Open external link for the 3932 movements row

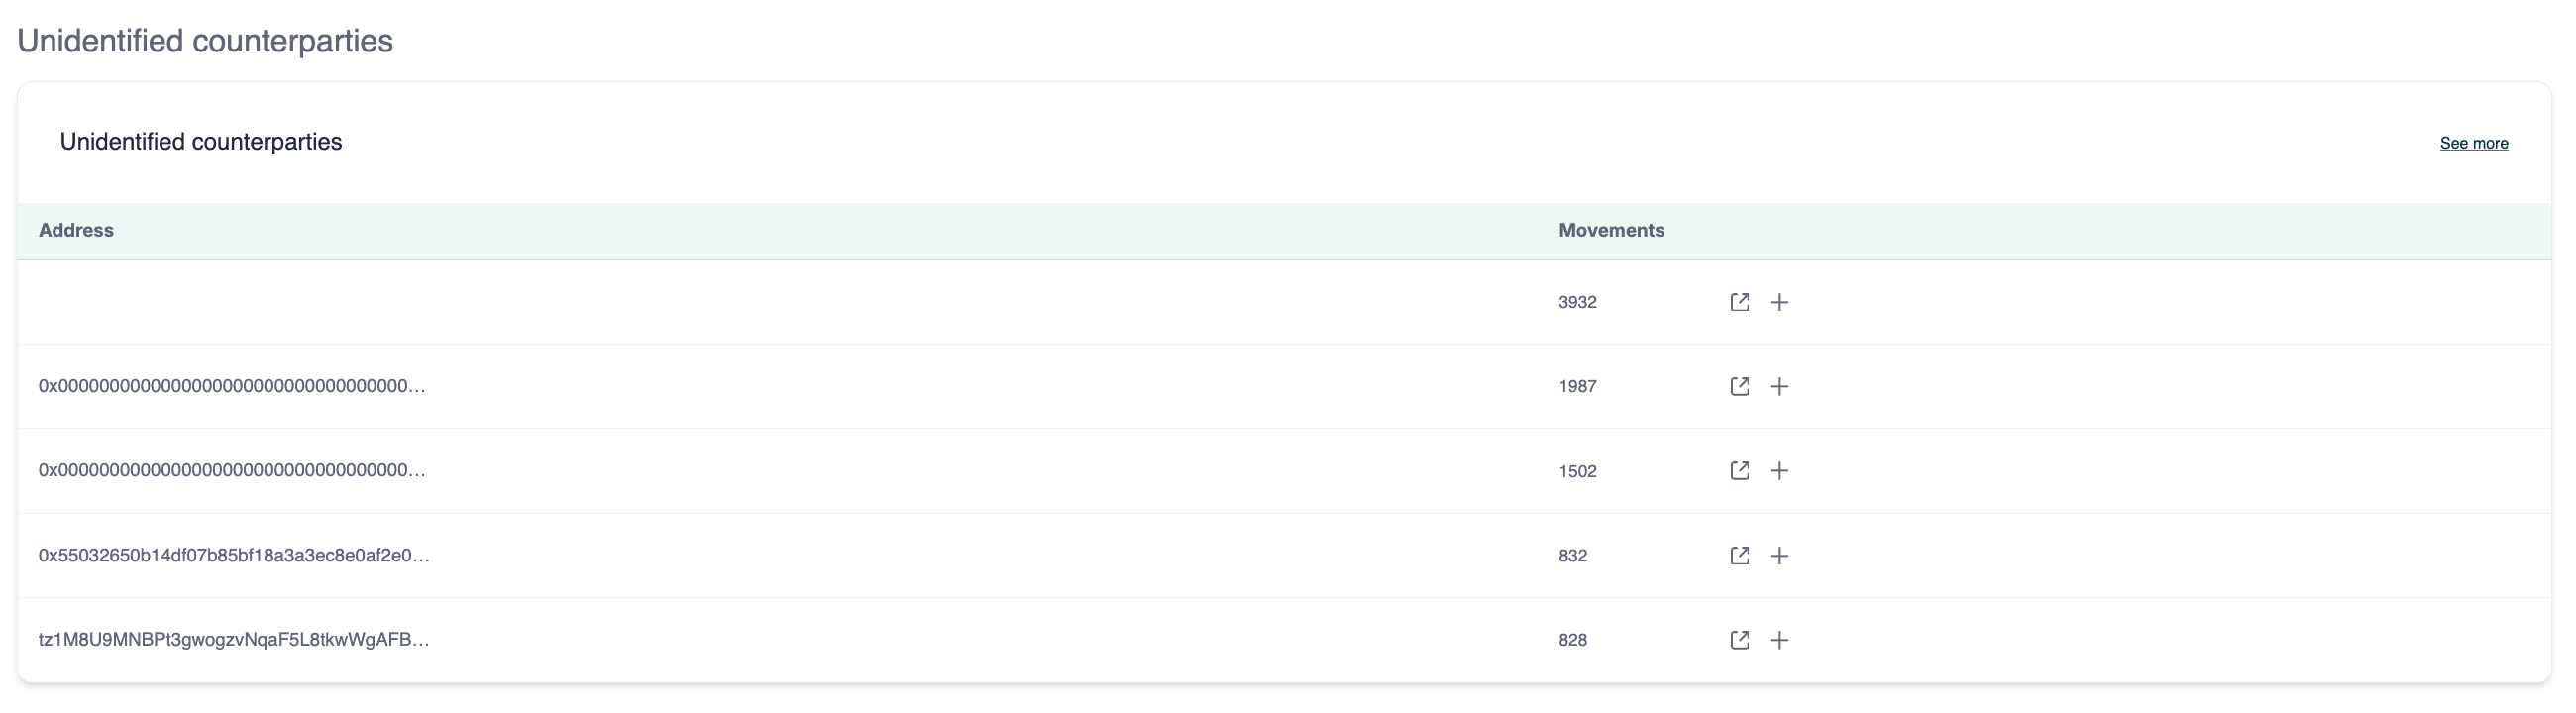1739,302
